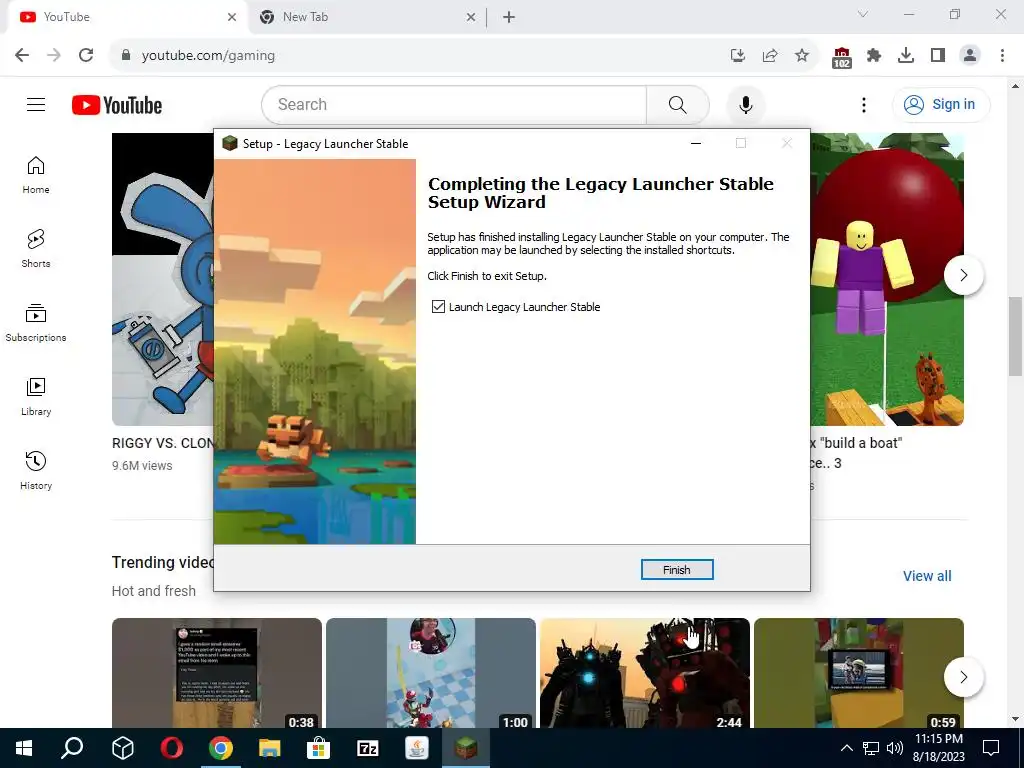Open the YouTube hamburger guide menu
Viewport: 1024px width, 768px height.
tap(36, 104)
